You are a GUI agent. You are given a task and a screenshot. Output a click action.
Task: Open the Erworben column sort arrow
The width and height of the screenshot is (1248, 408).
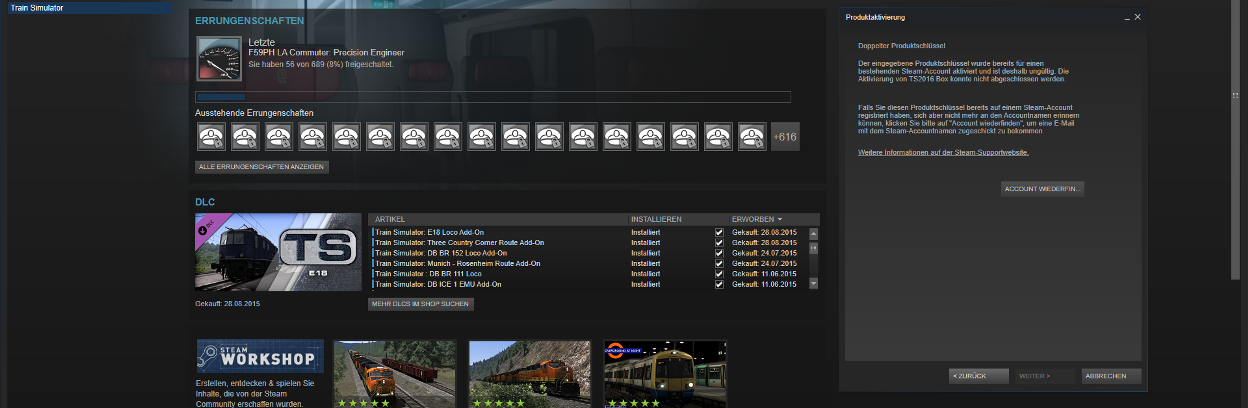(x=780, y=219)
